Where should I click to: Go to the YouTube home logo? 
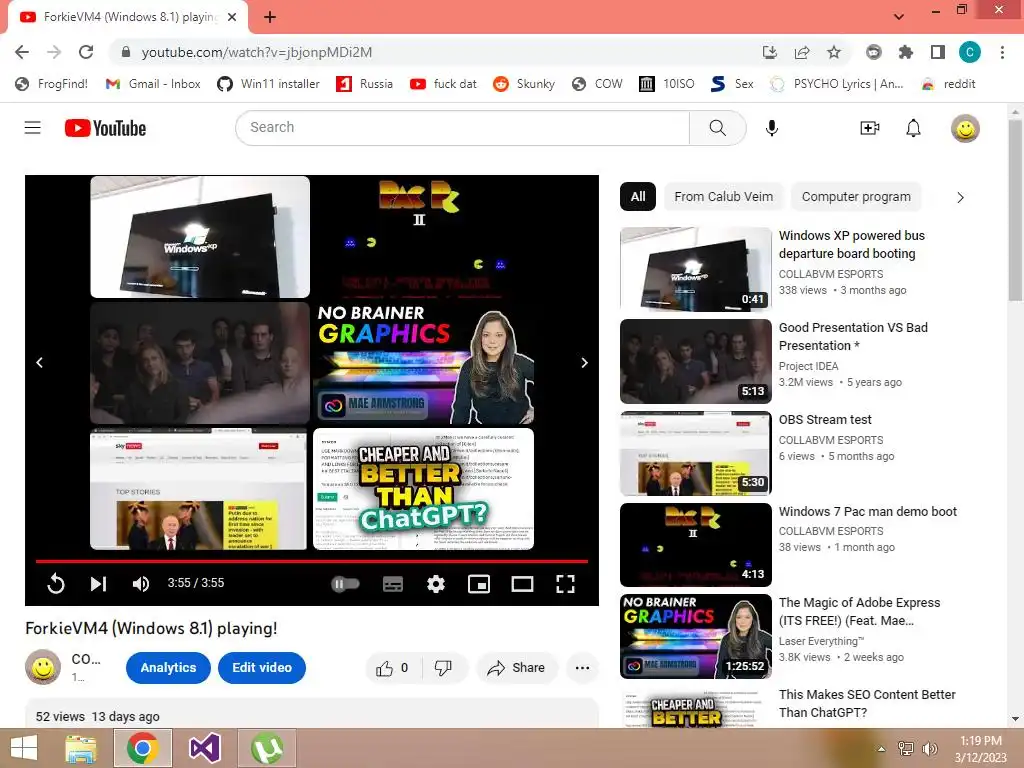point(105,128)
